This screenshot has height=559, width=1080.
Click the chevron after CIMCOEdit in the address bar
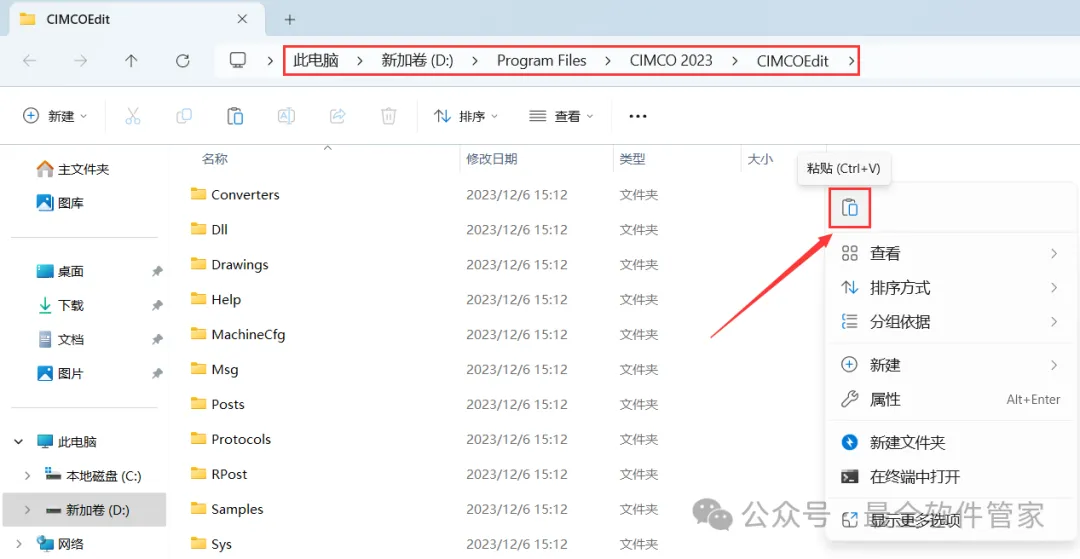(851, 61)
